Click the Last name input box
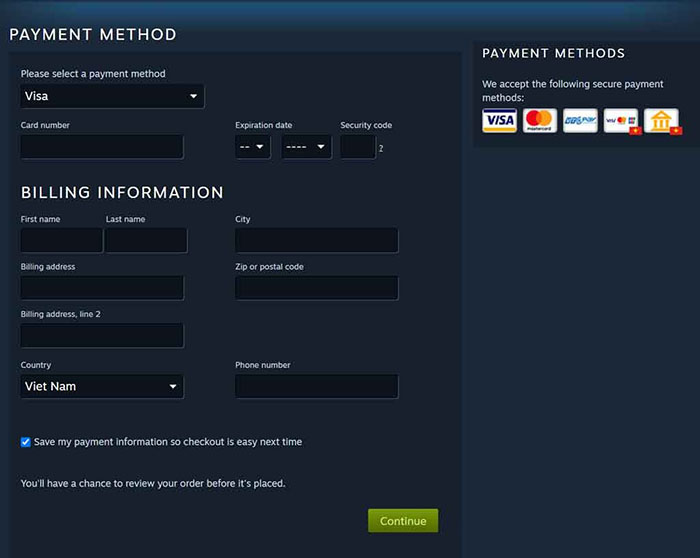This screenshot has height=558, width=700. pos(146,241)
